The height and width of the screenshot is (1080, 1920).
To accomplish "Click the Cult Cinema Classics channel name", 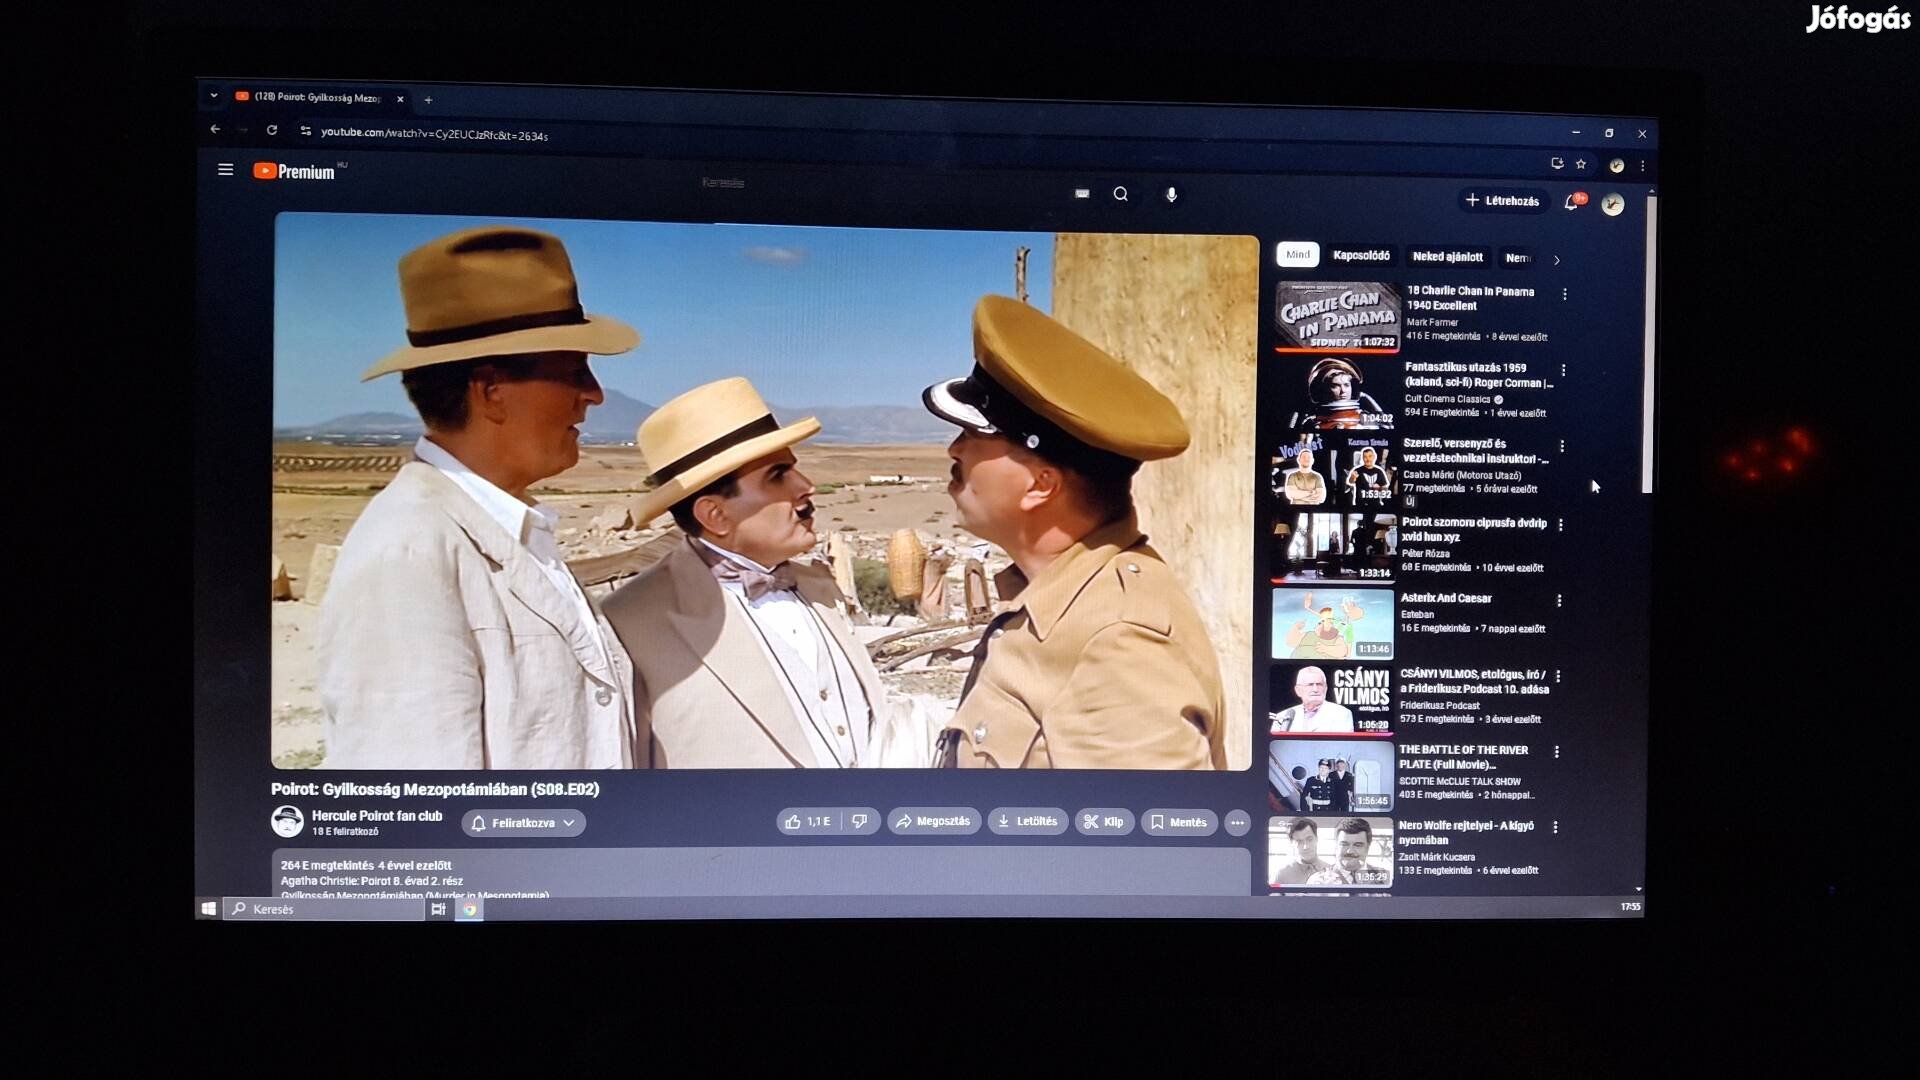I will 1447,399.
